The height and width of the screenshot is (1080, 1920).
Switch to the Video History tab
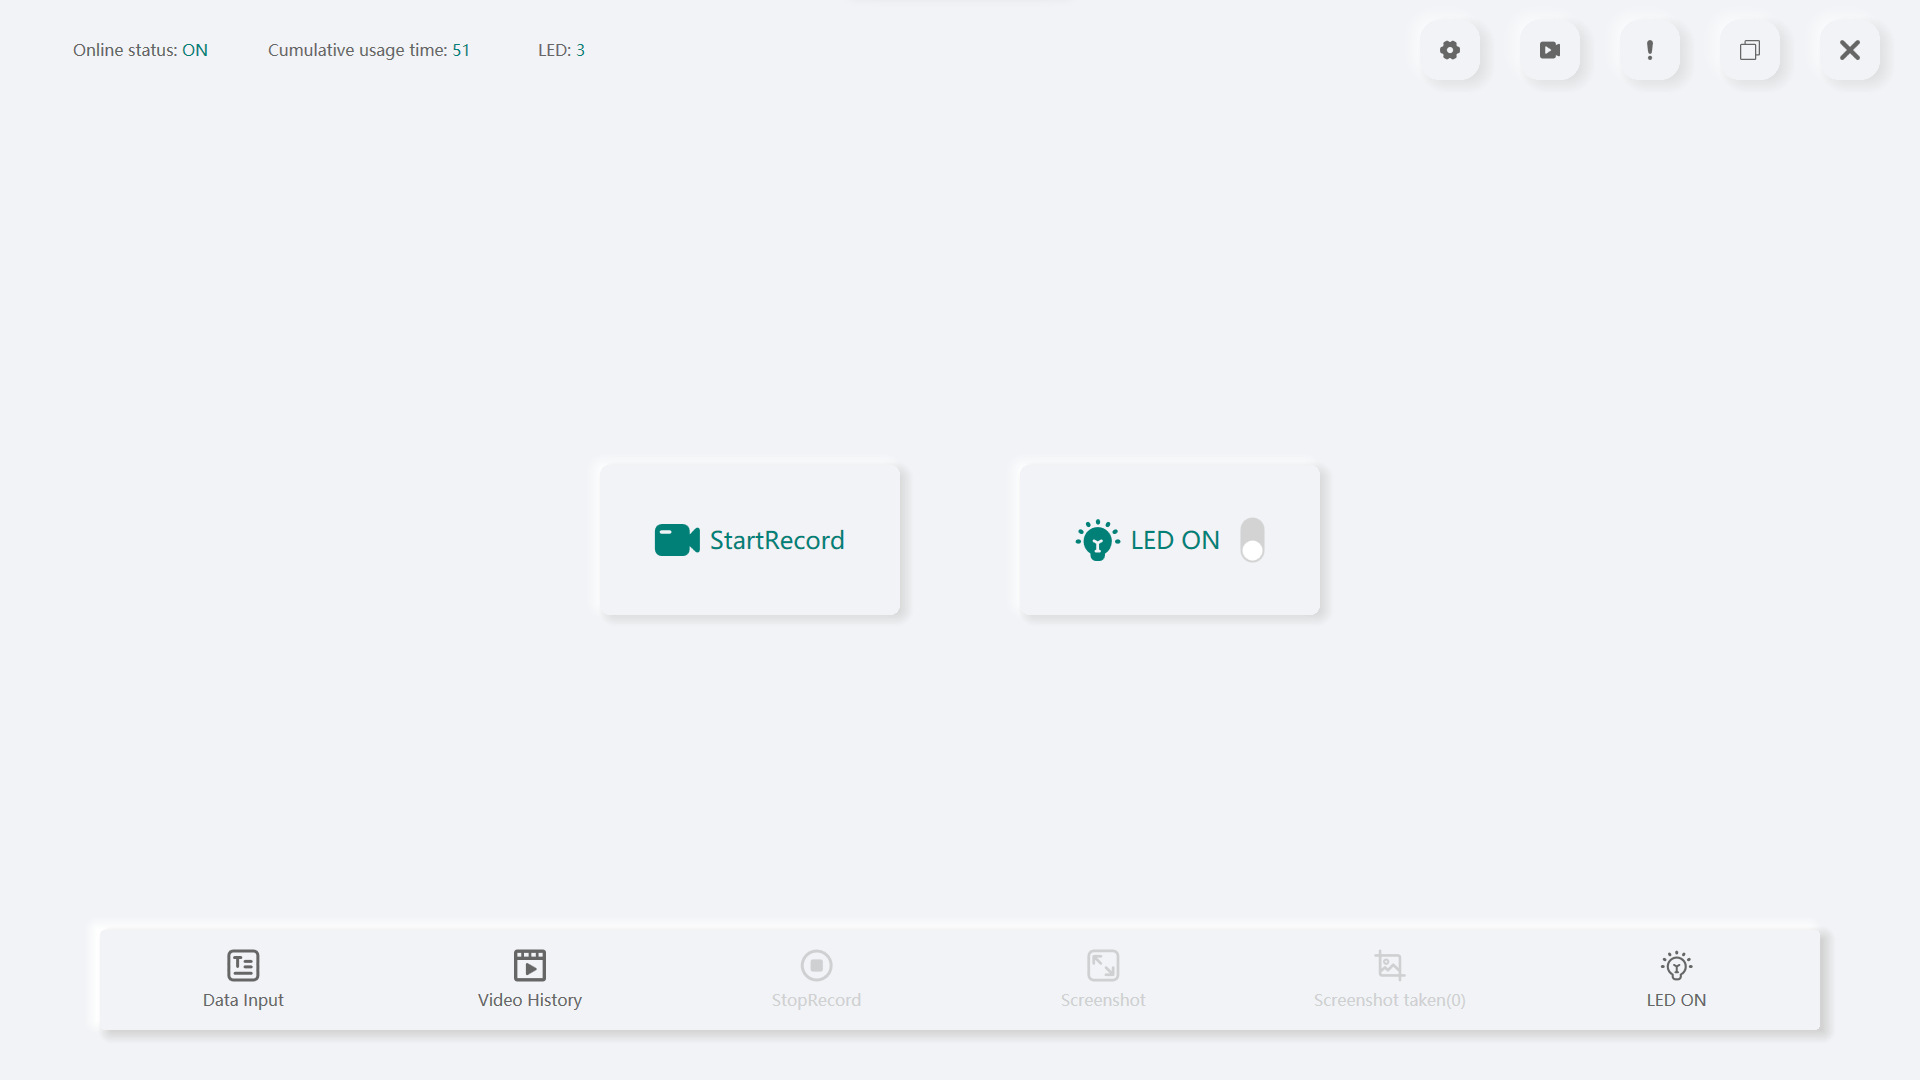[x=529, y=979]
